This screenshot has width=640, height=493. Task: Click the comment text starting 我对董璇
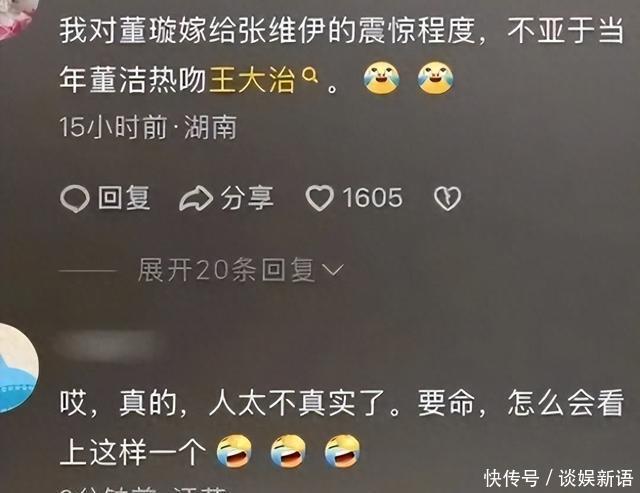(342, 55)
